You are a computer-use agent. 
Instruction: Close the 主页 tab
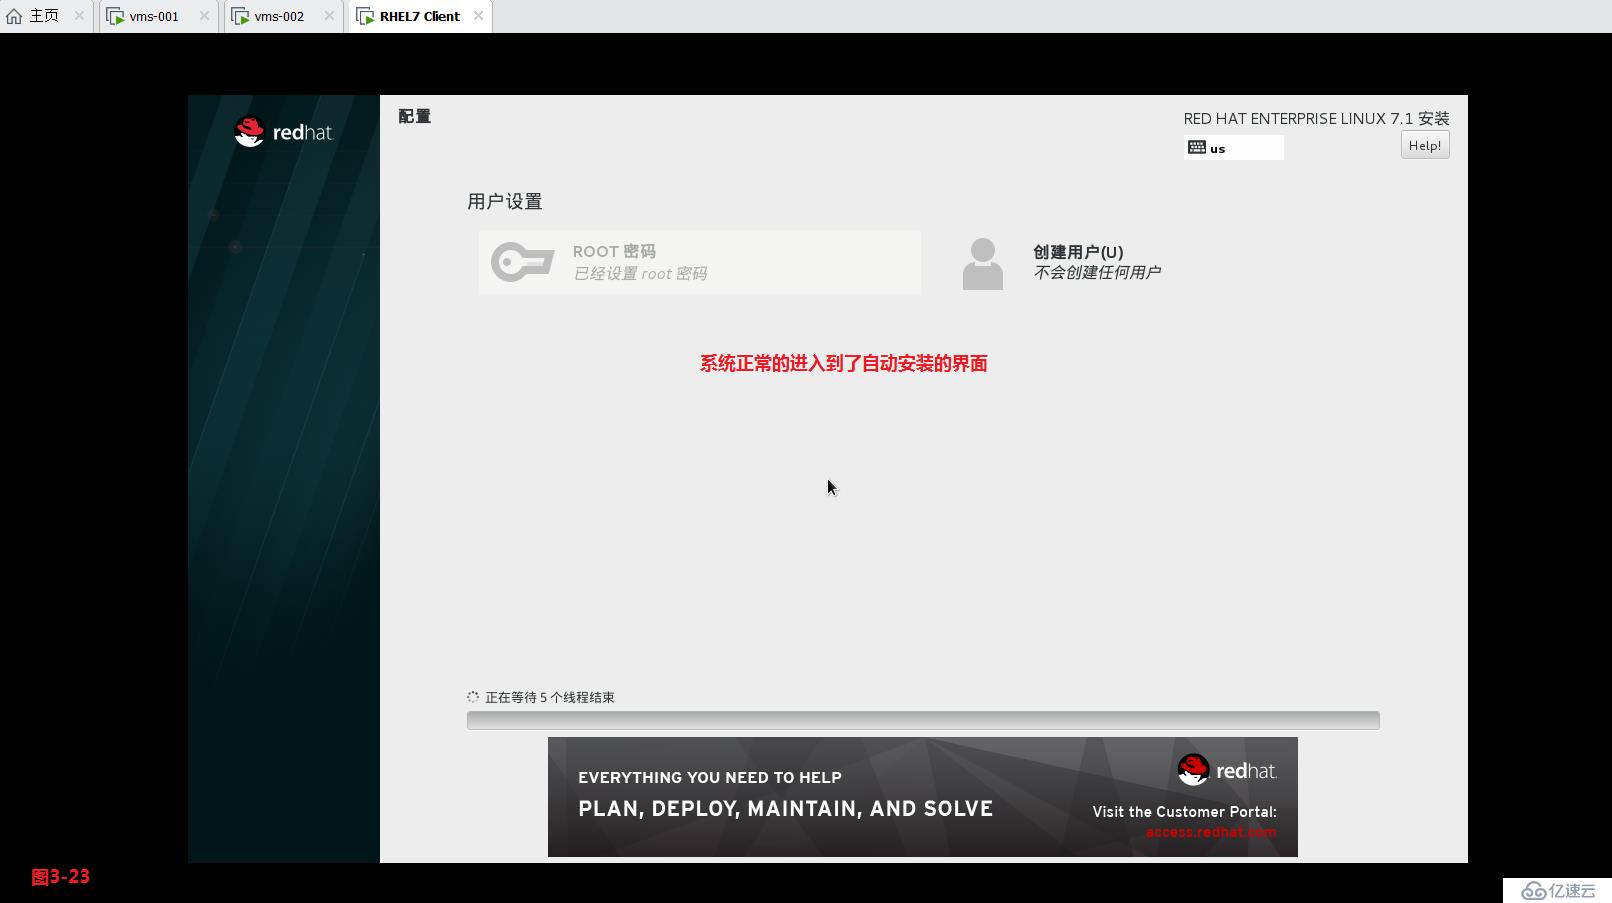point(79,16)
